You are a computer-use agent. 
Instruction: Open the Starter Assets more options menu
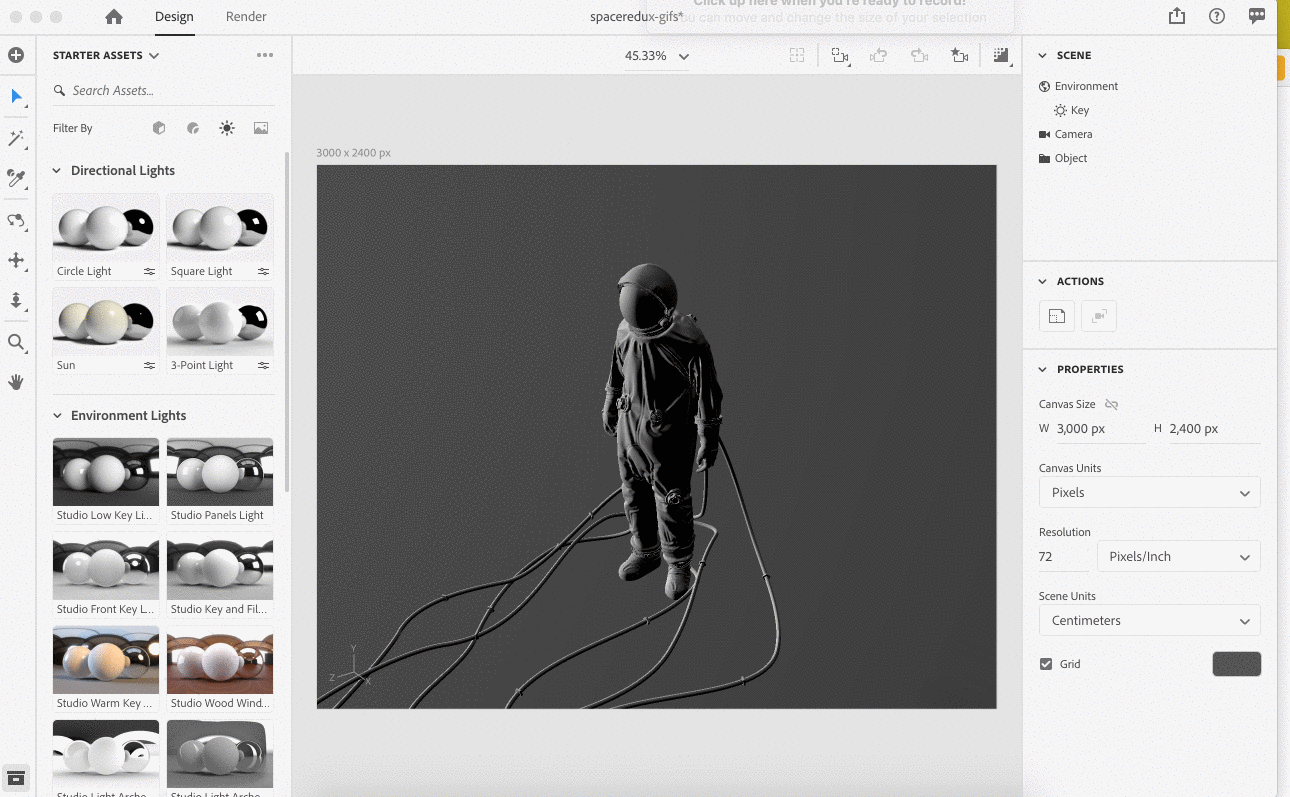coord(265,55)
